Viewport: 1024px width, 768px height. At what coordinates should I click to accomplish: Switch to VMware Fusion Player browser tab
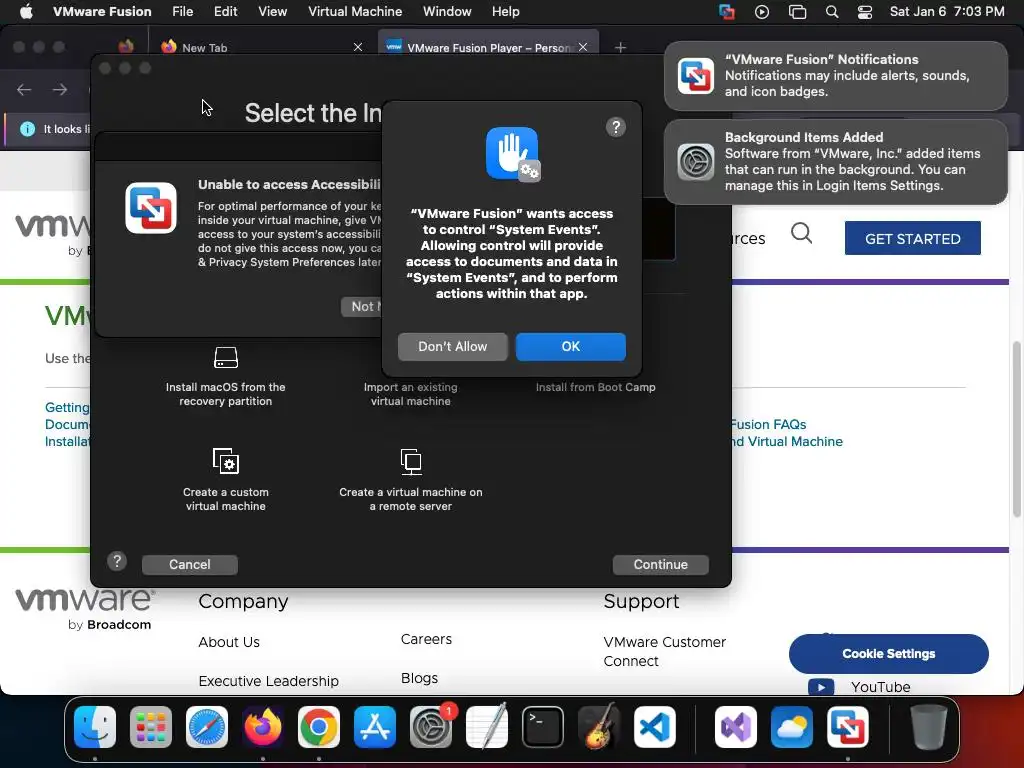[487, 47]
